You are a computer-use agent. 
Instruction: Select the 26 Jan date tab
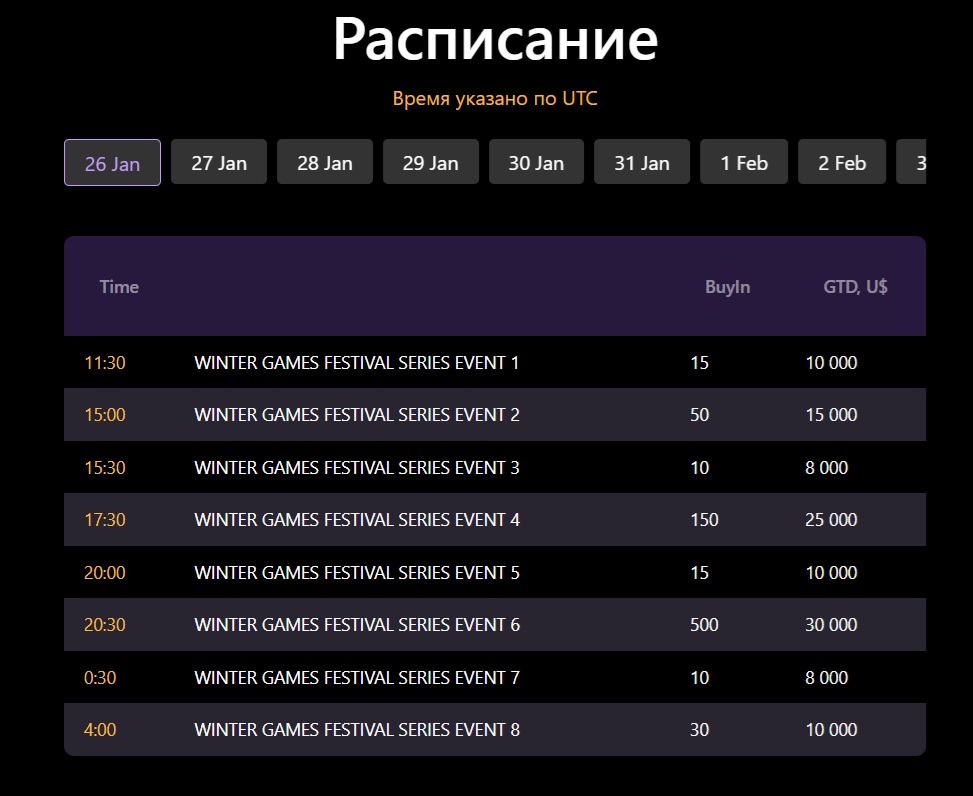pos(112,163)
